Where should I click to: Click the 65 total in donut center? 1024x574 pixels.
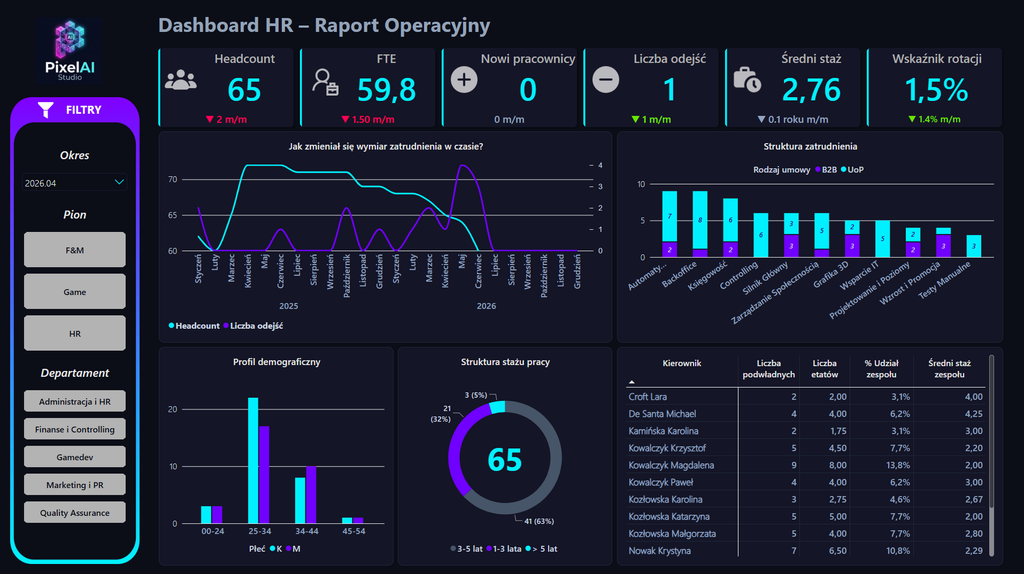[x=504, y=459]
